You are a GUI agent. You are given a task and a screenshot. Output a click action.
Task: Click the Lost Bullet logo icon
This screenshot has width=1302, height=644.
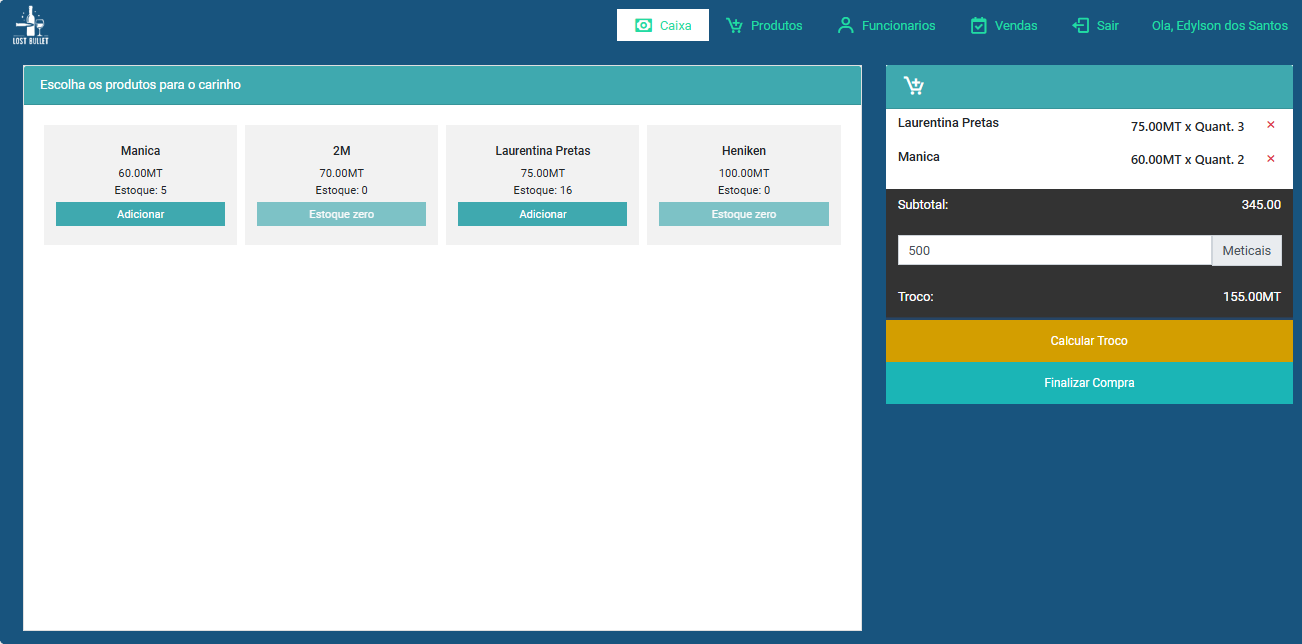point(30,25)
